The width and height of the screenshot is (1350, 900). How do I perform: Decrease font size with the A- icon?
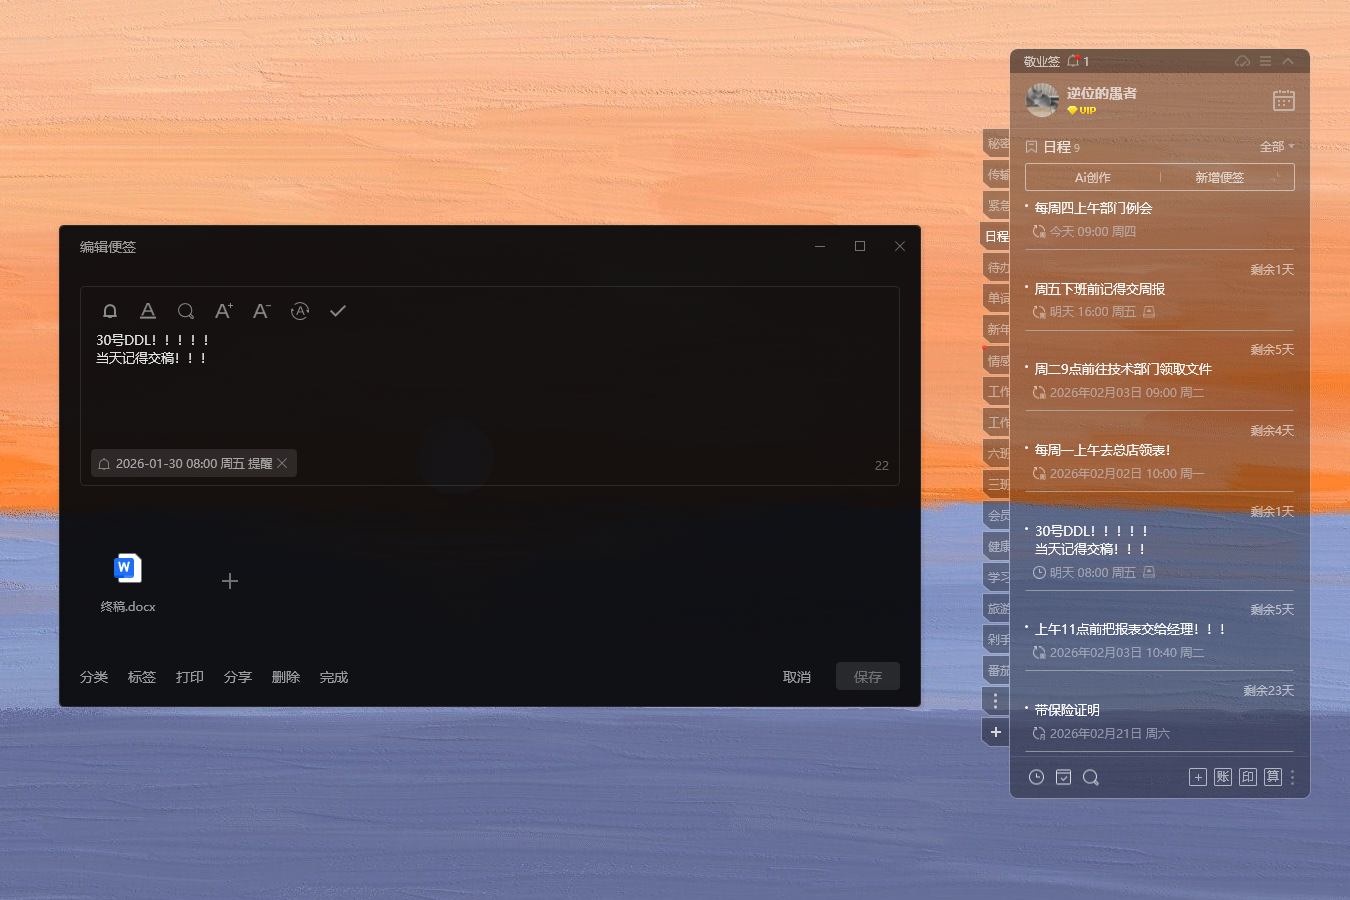coord(261,311)
